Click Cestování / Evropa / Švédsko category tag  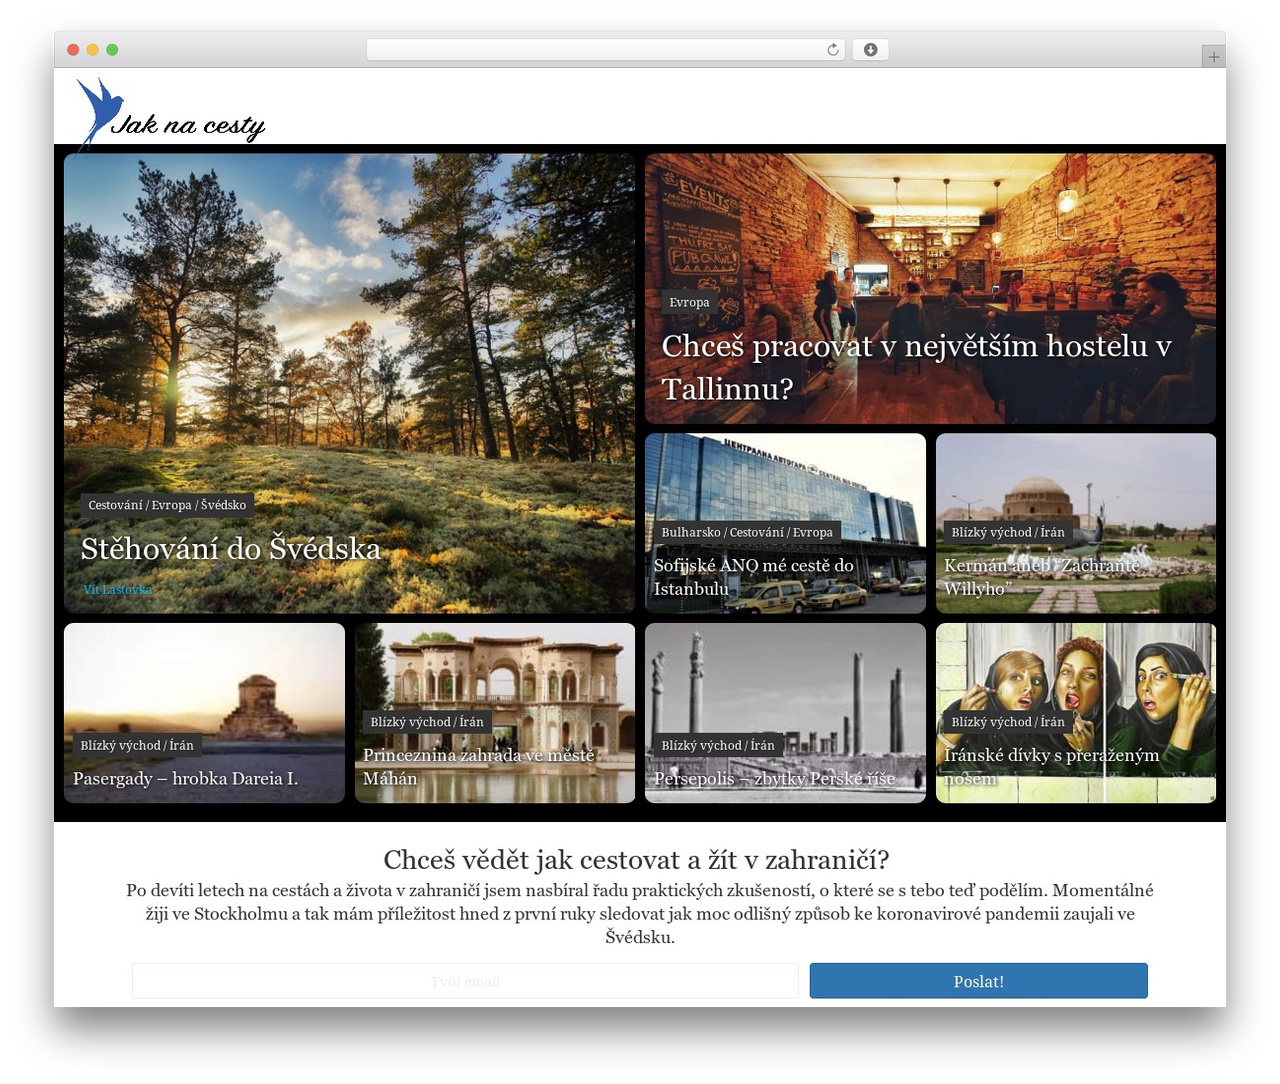[167, 505]
